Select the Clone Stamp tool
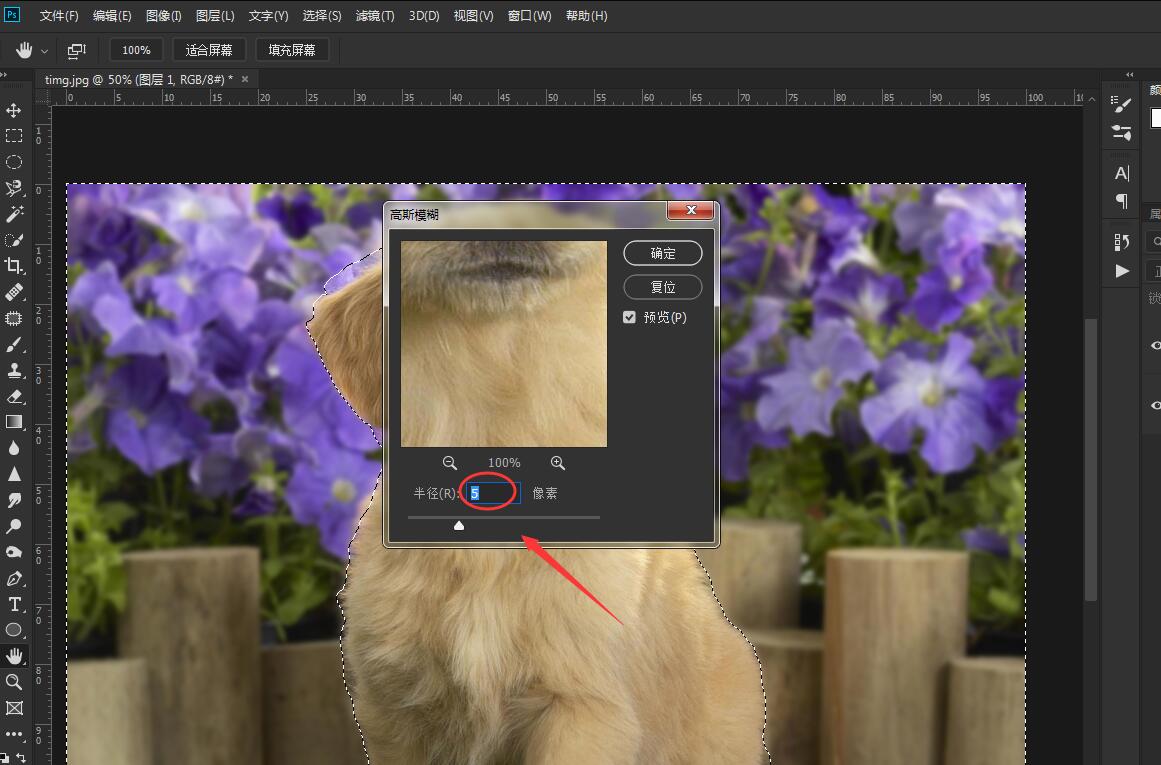This screenshot has height=765, width=1161. (x=13, y=370)
